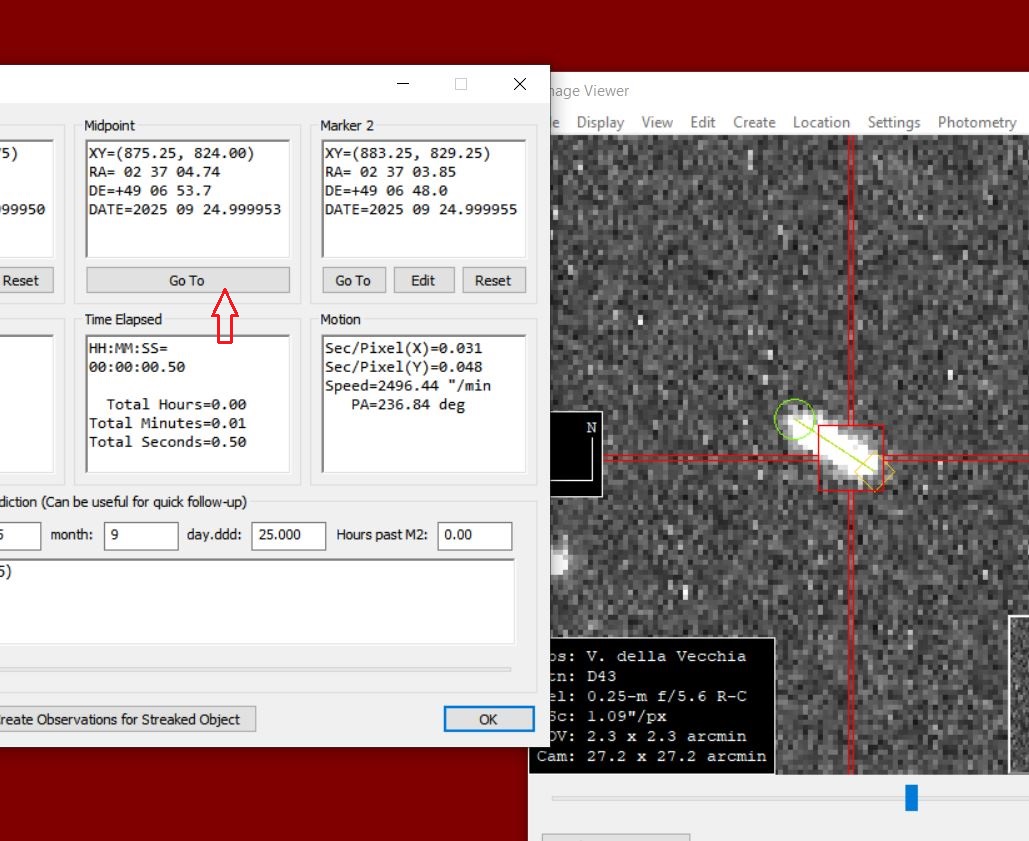1029x841 pixels.
Task: Click the green circle marker on the streak
Action: tap(794, 418)
